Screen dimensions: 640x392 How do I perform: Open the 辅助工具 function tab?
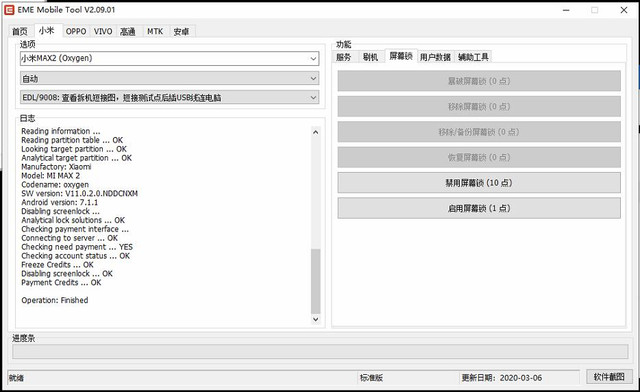click(x=473, y=57)
